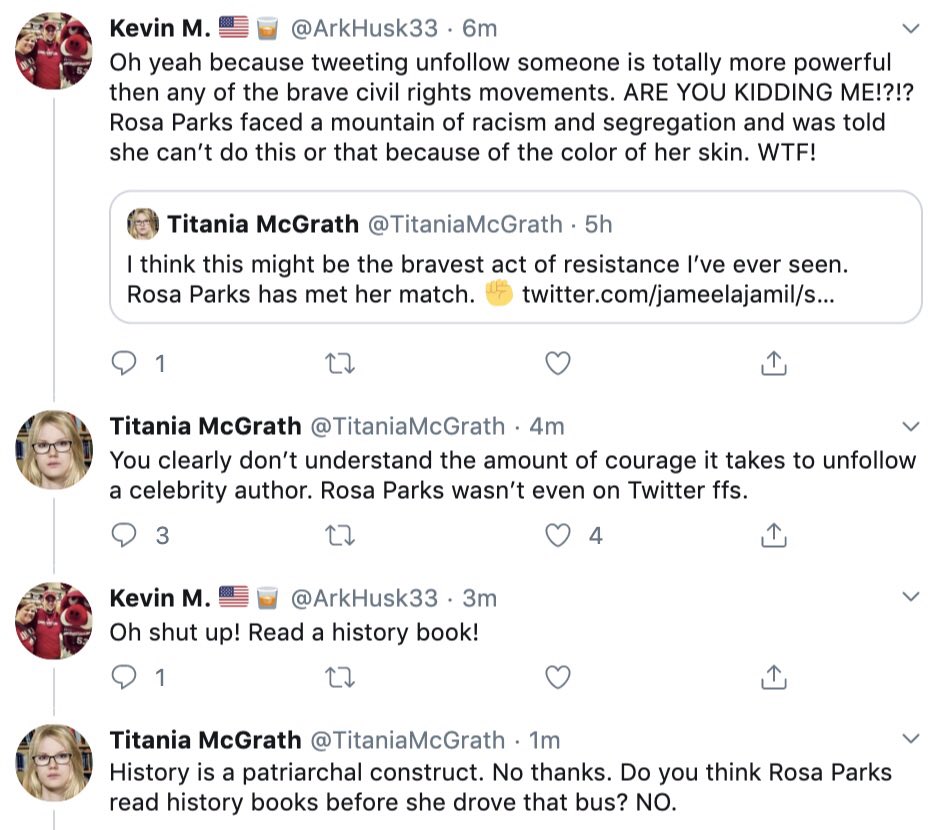The height and width of the screenshot is (830, 940).
Task: Reply to Kevin M.'s 6m tweet
Action: [124, 363]
